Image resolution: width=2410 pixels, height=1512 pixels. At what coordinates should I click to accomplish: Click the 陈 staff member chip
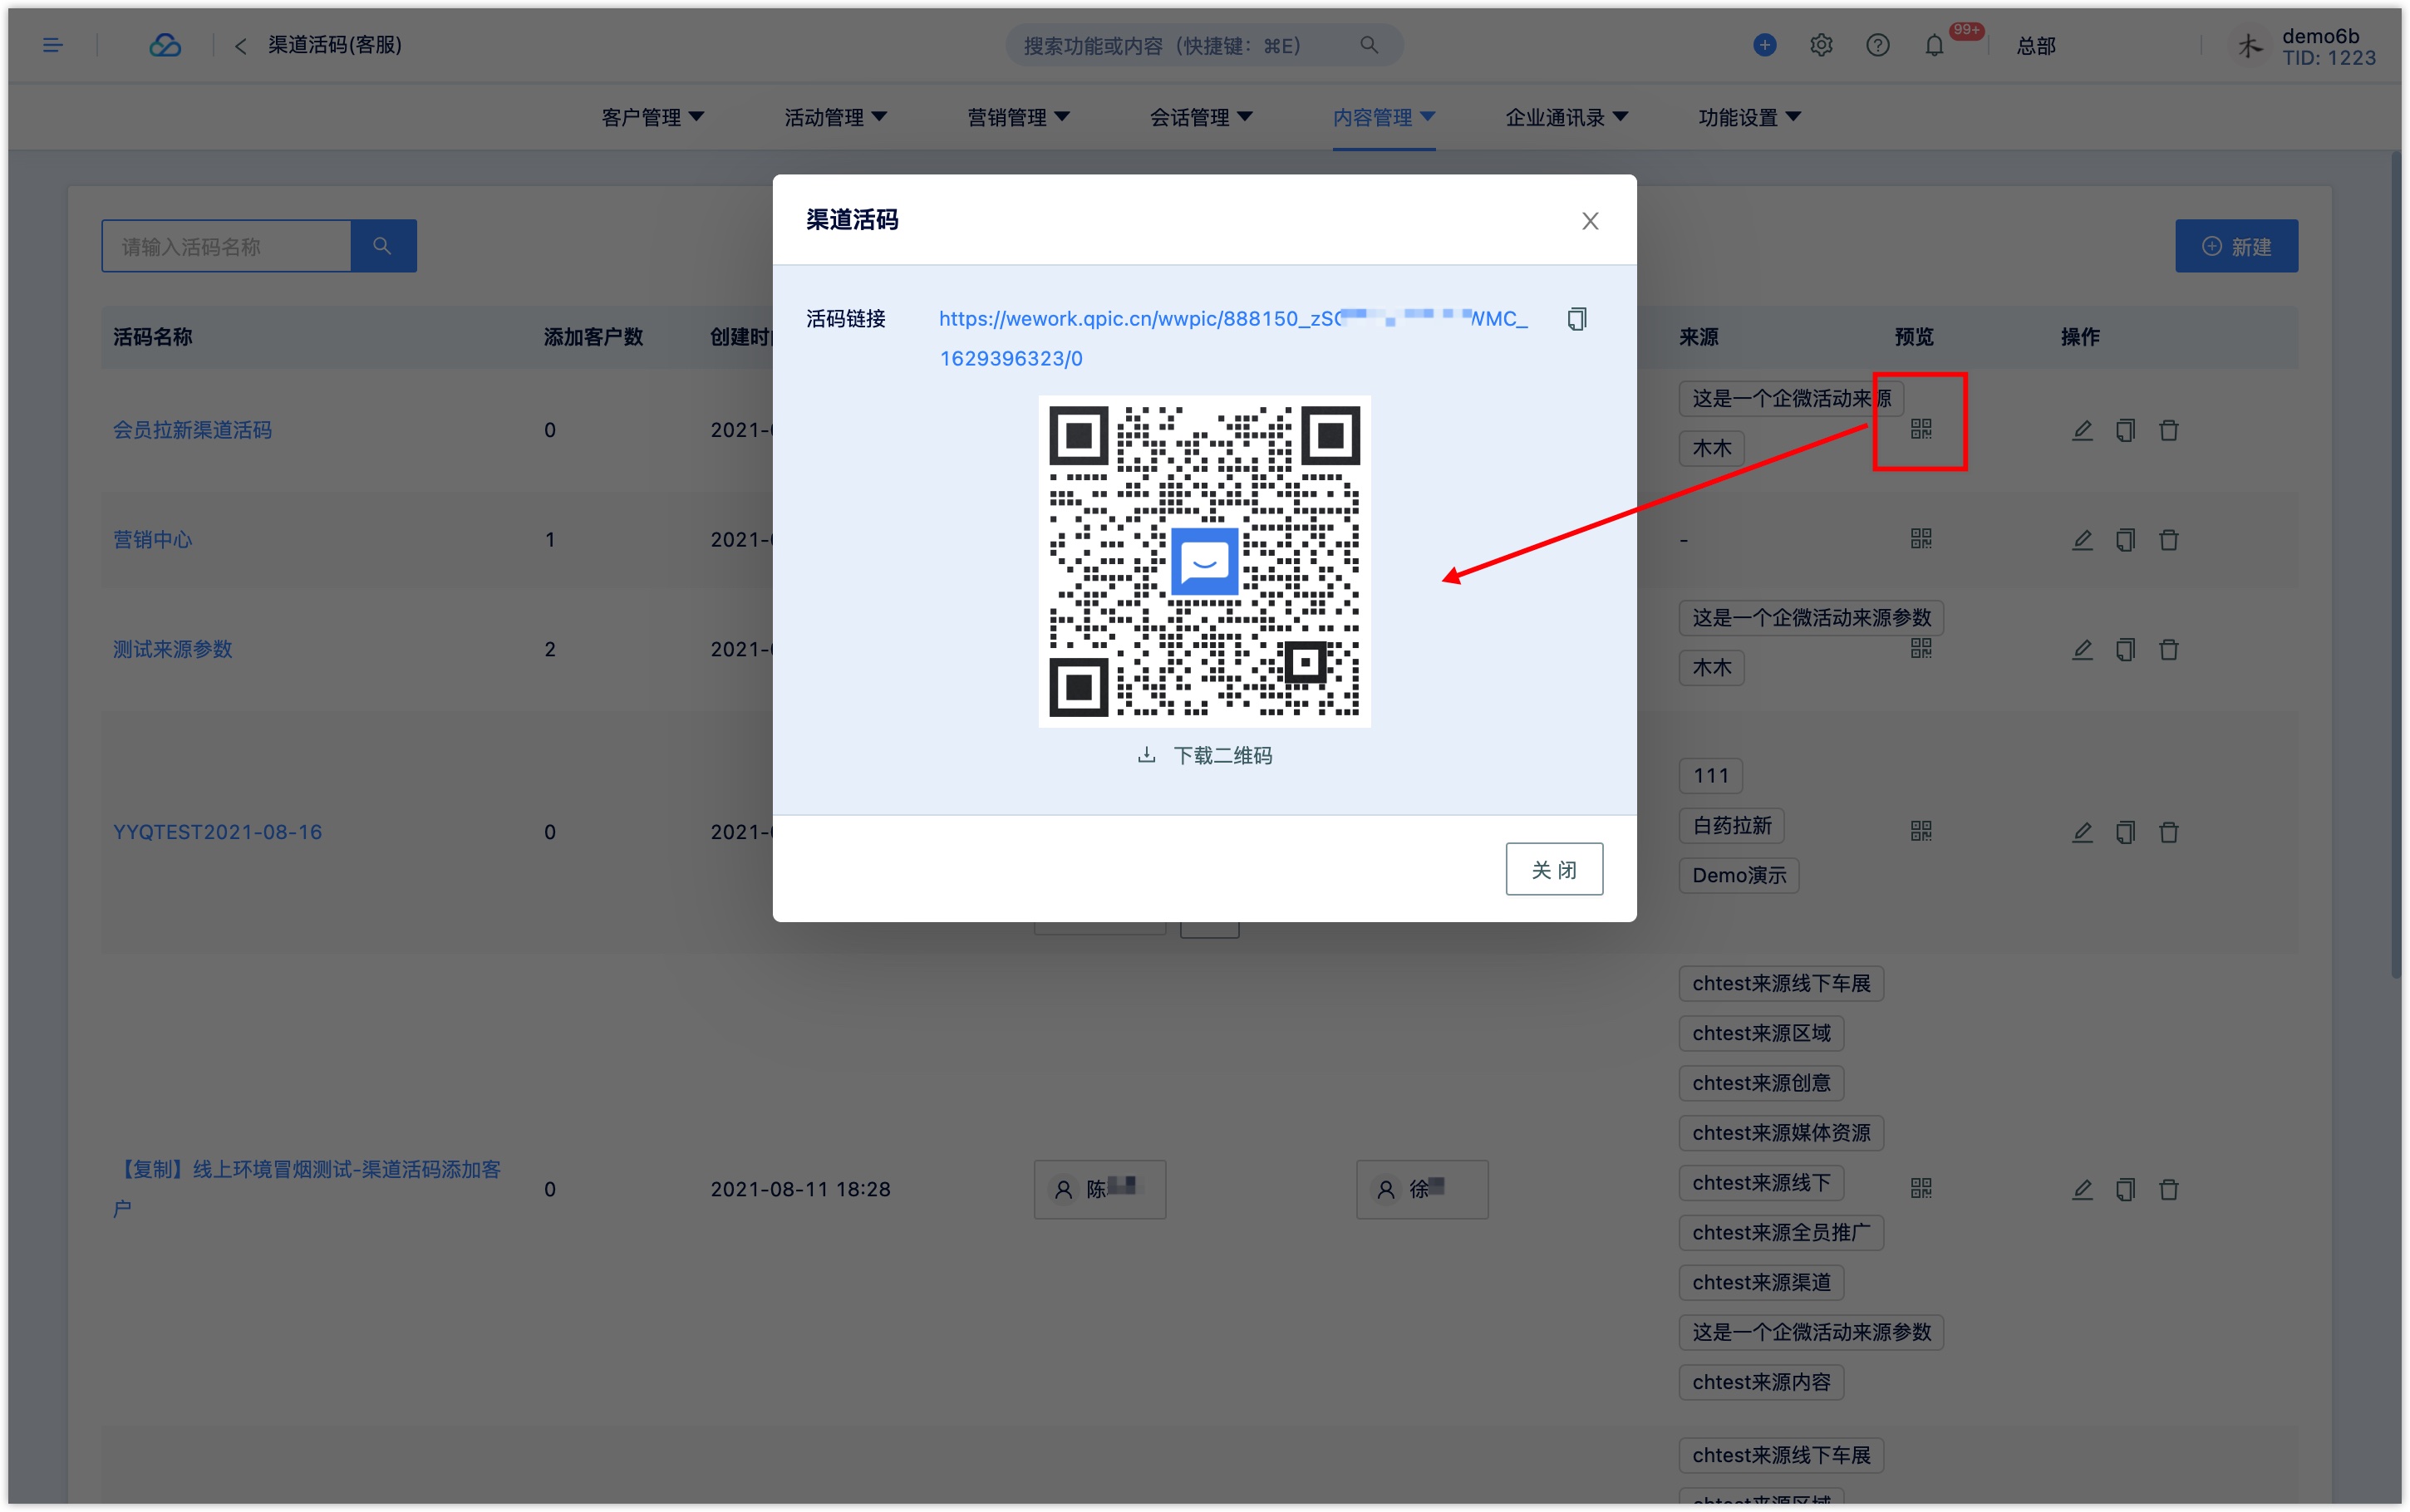(1099, 1189)
